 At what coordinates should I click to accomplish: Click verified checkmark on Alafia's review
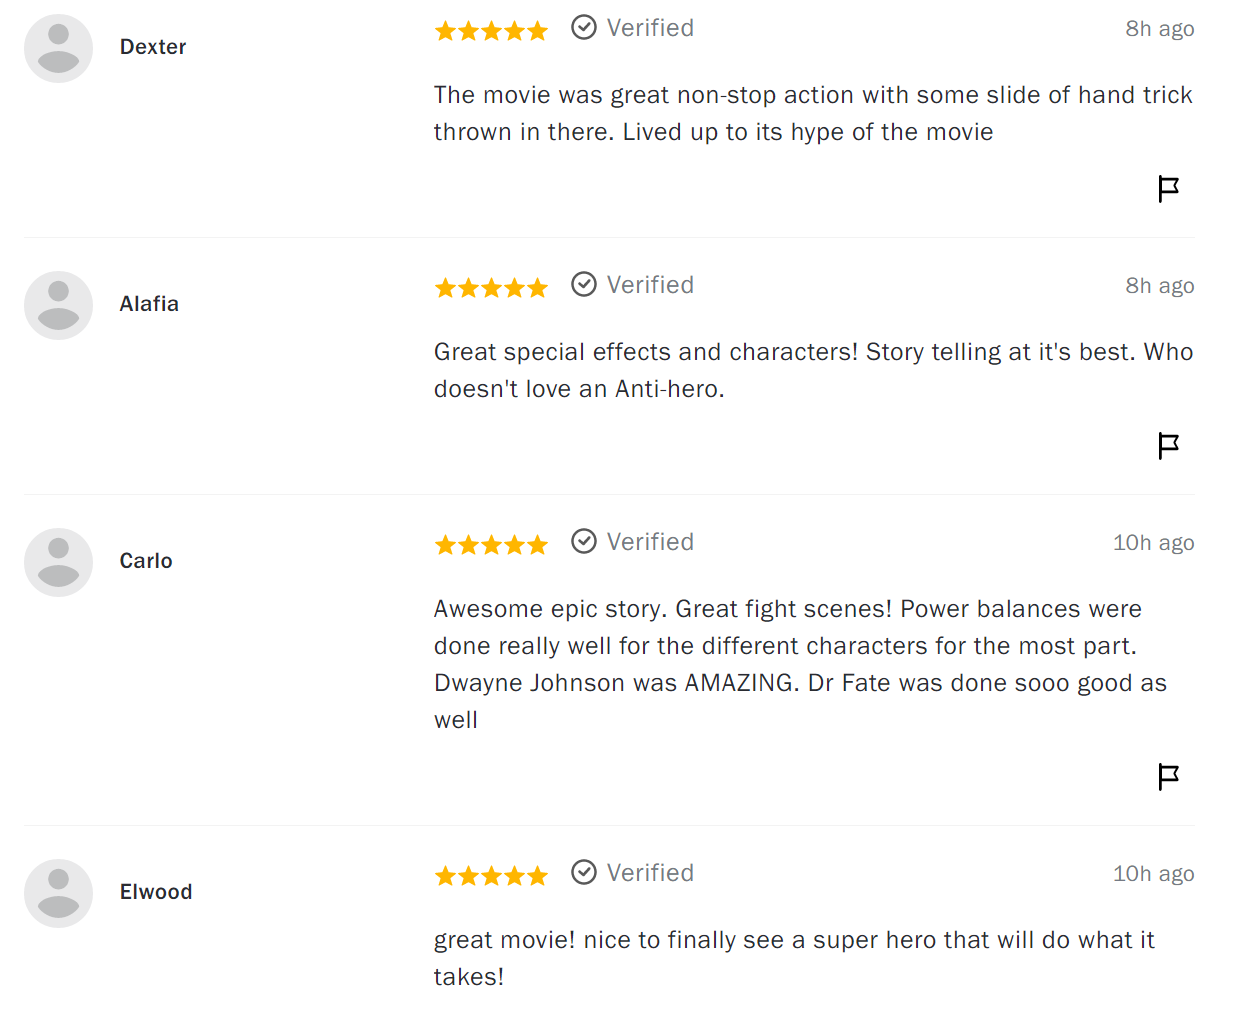click(584, 284)
